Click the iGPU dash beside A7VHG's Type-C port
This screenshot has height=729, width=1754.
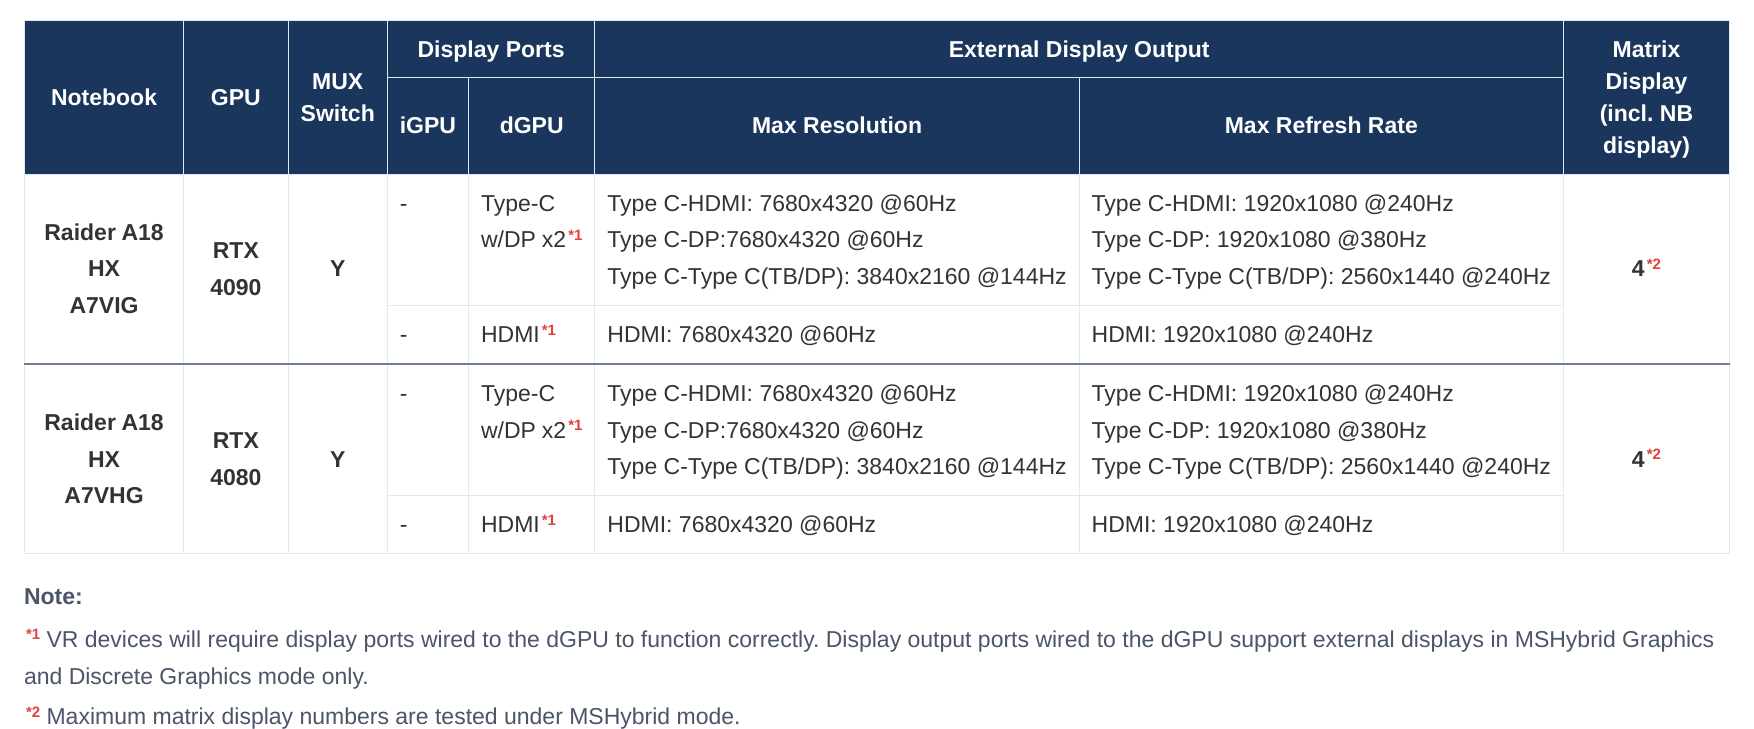404,394
